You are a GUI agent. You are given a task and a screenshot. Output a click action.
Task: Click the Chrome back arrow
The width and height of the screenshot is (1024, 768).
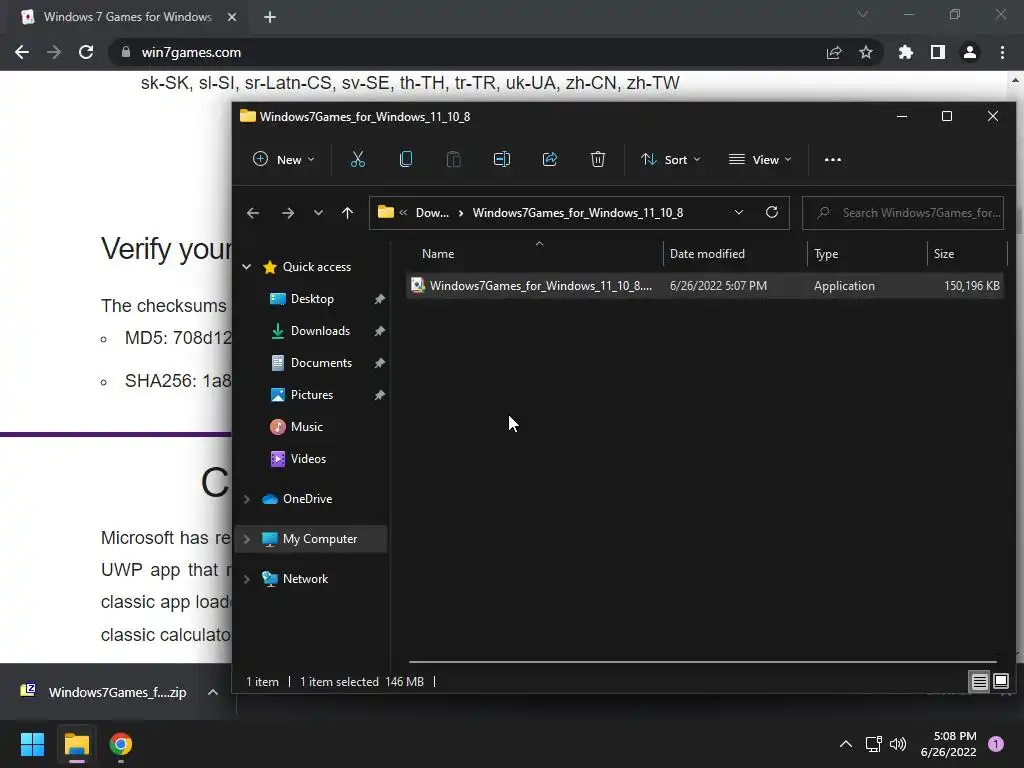click(x=22, y=52)
